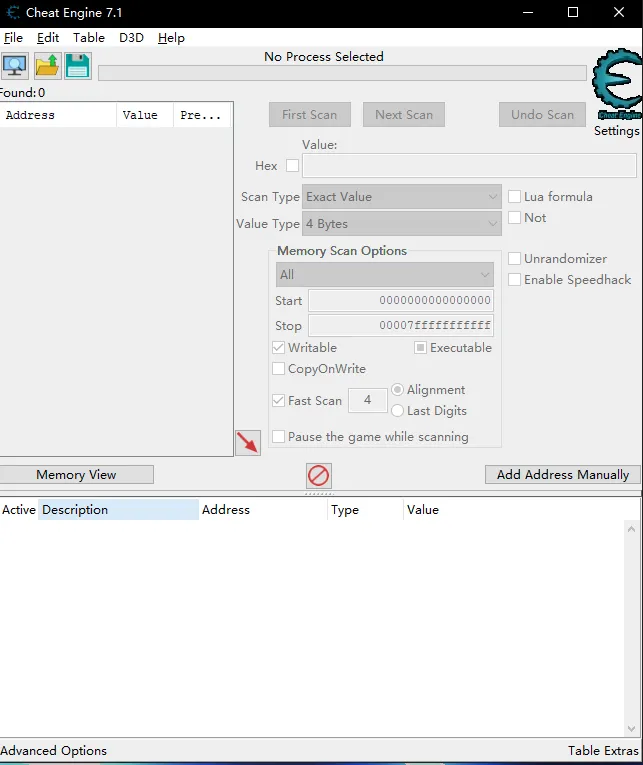Open the Value Type 4 Bytes dropdown
This screenshot has width=643, height=765.
(401, 224)
